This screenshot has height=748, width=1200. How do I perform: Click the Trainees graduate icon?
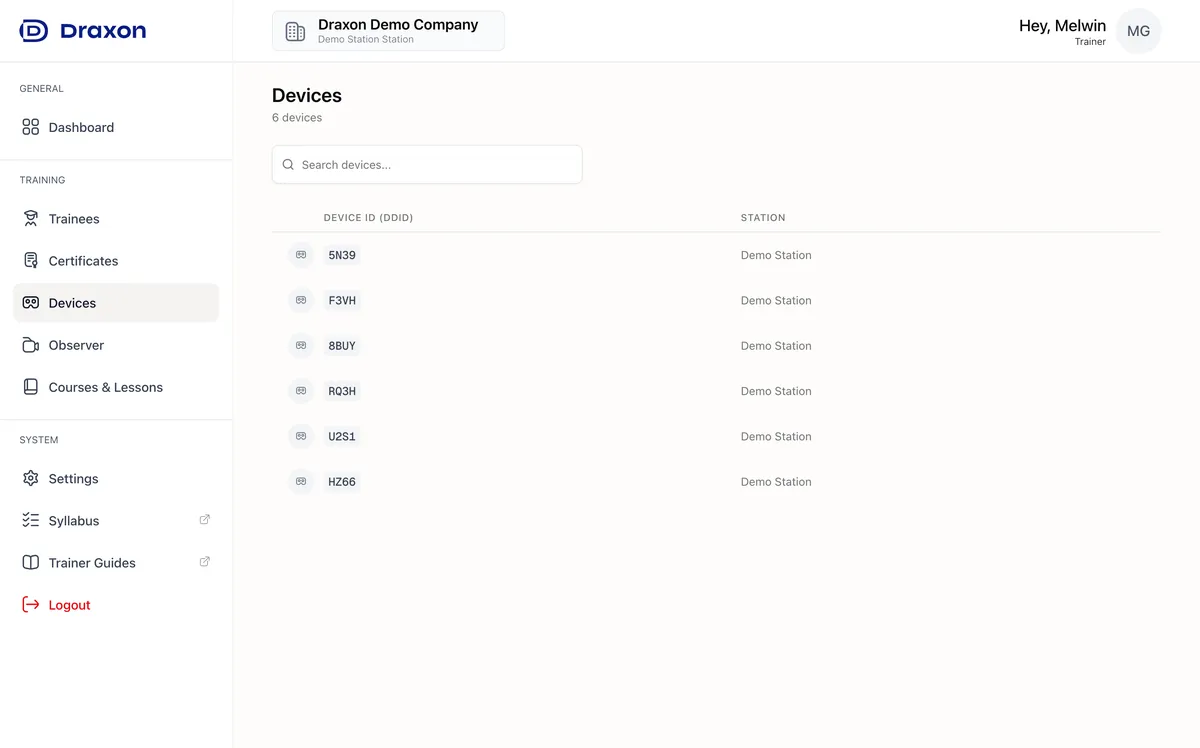[x=31, y=219]
